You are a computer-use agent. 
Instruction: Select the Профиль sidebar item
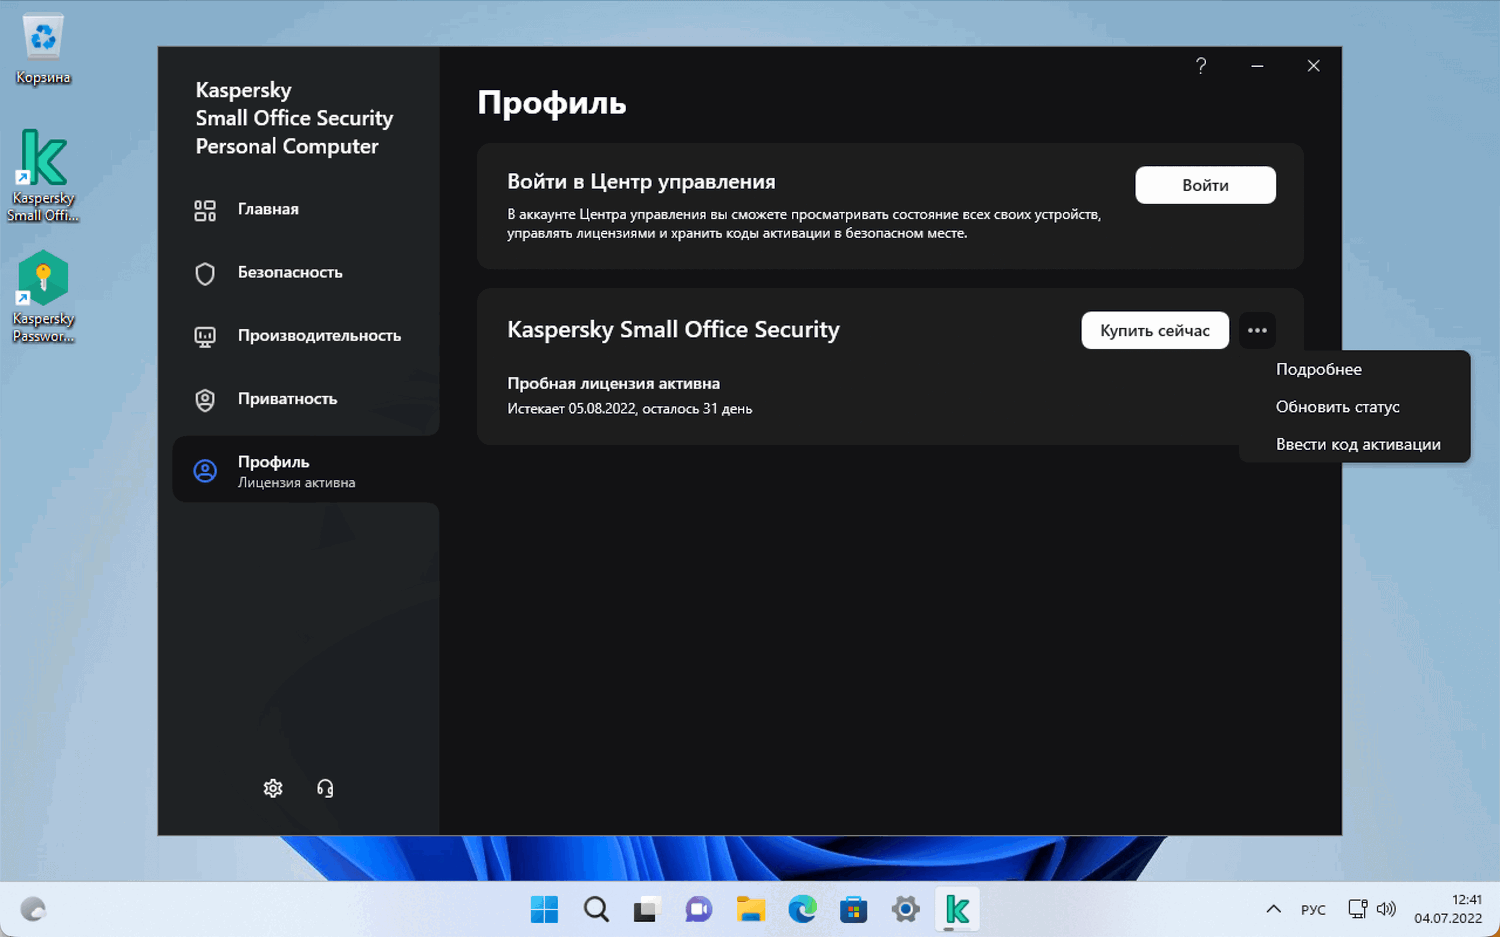coord(305,470)
